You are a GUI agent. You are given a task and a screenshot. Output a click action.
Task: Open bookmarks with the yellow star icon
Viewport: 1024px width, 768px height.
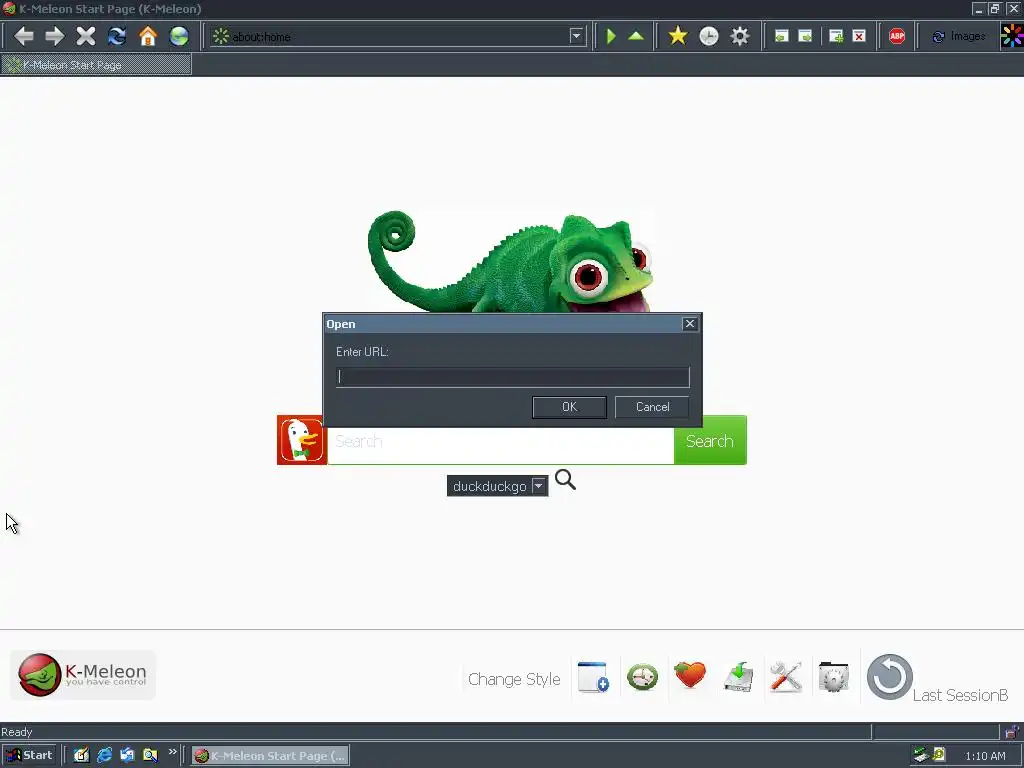click(678, 36)
